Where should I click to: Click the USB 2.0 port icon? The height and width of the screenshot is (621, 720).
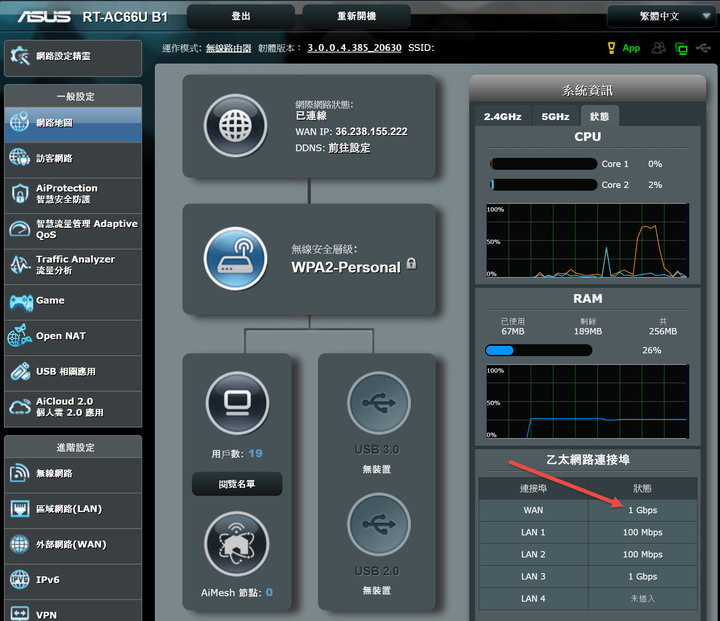point(379,524)
